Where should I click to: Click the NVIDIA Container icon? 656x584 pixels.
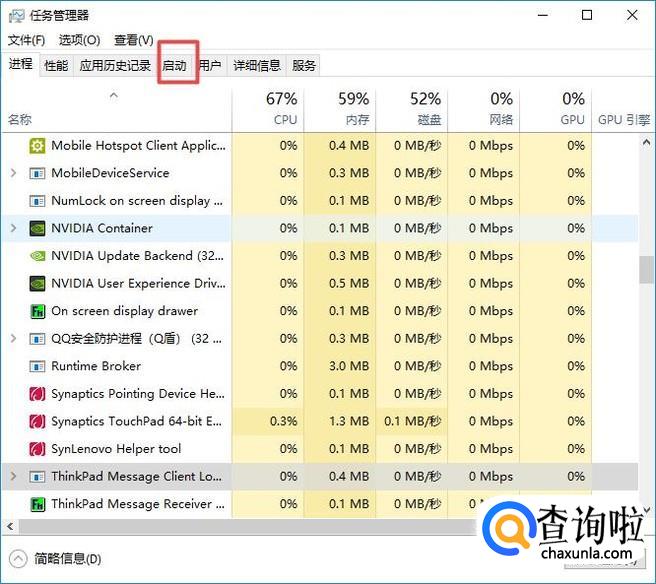[37, 228]
